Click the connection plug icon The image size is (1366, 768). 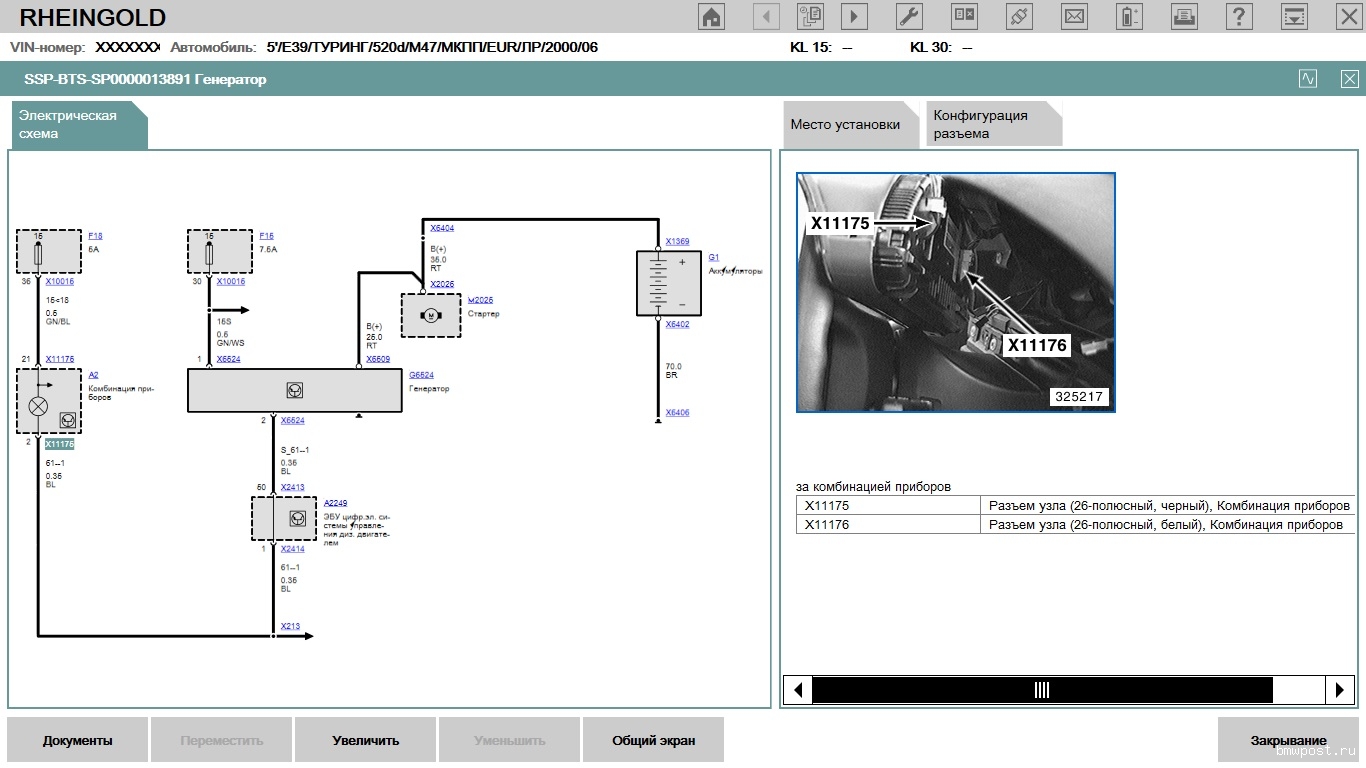(1019, 16)
